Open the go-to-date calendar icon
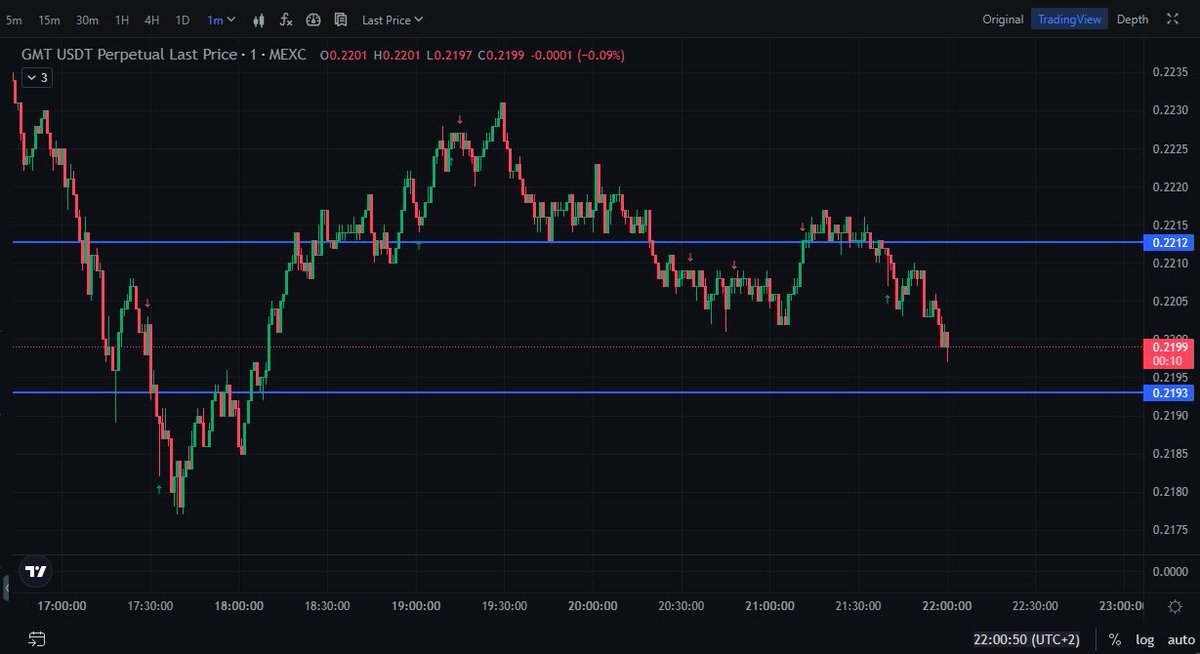 tap(37, 639)
